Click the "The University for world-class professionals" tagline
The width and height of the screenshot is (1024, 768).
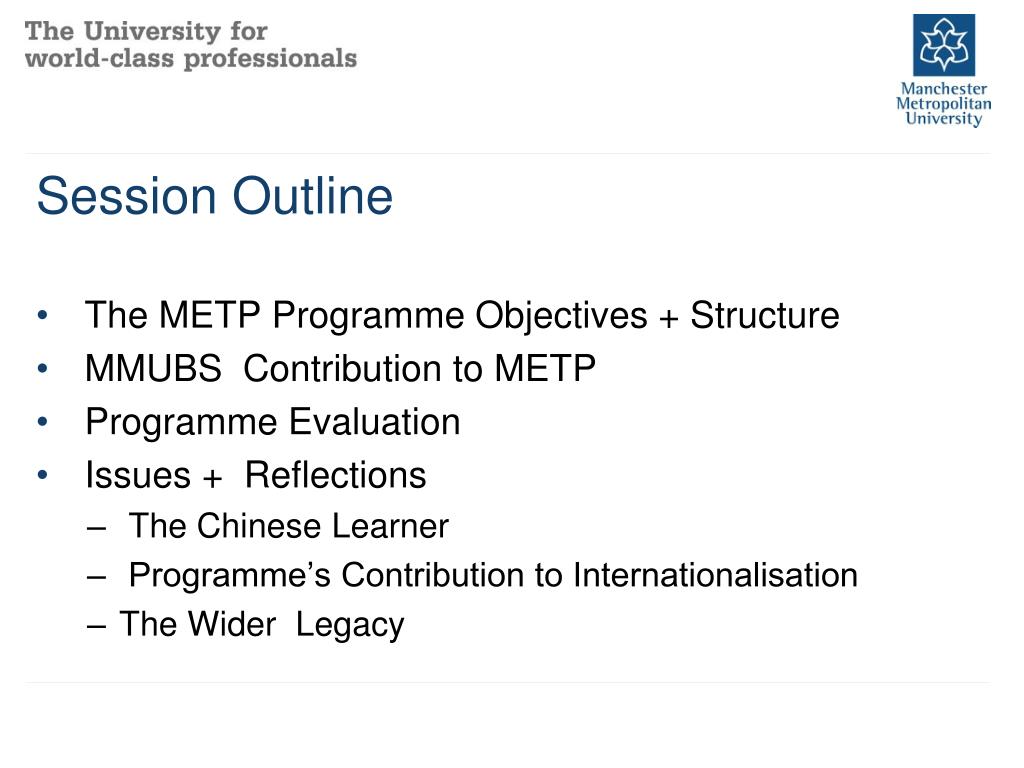(190, 45)
